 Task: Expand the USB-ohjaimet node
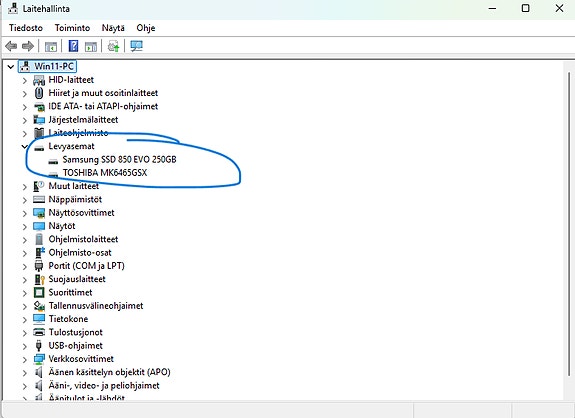[25, 346]
